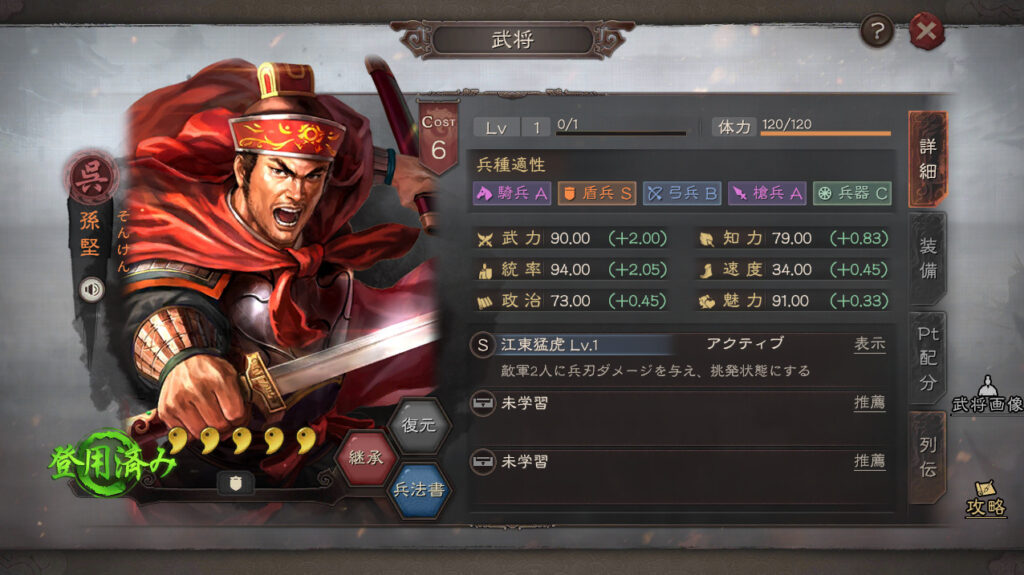Select the 騎兵 A aptitude badge
The image size is (1024, 575).
[x=512, y=193]
